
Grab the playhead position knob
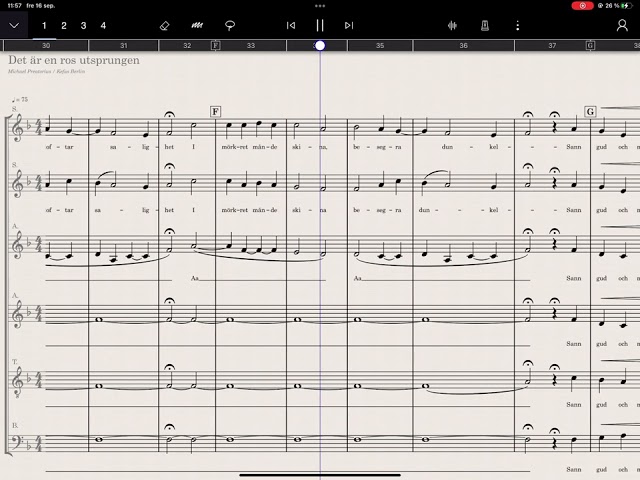click(320, 45)
